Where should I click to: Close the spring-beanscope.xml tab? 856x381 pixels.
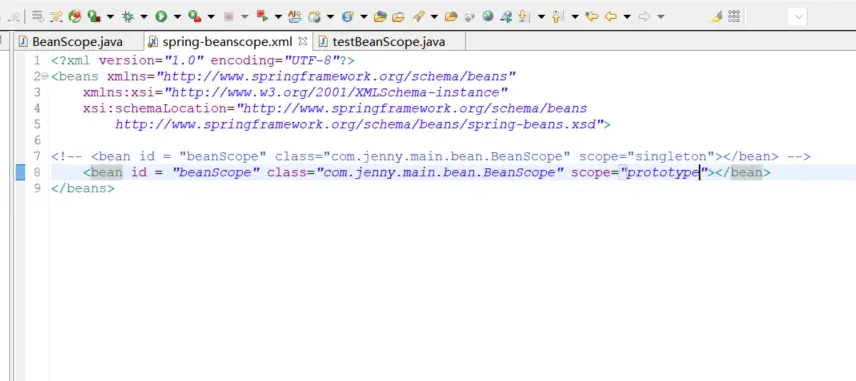(x=303, y=41)
